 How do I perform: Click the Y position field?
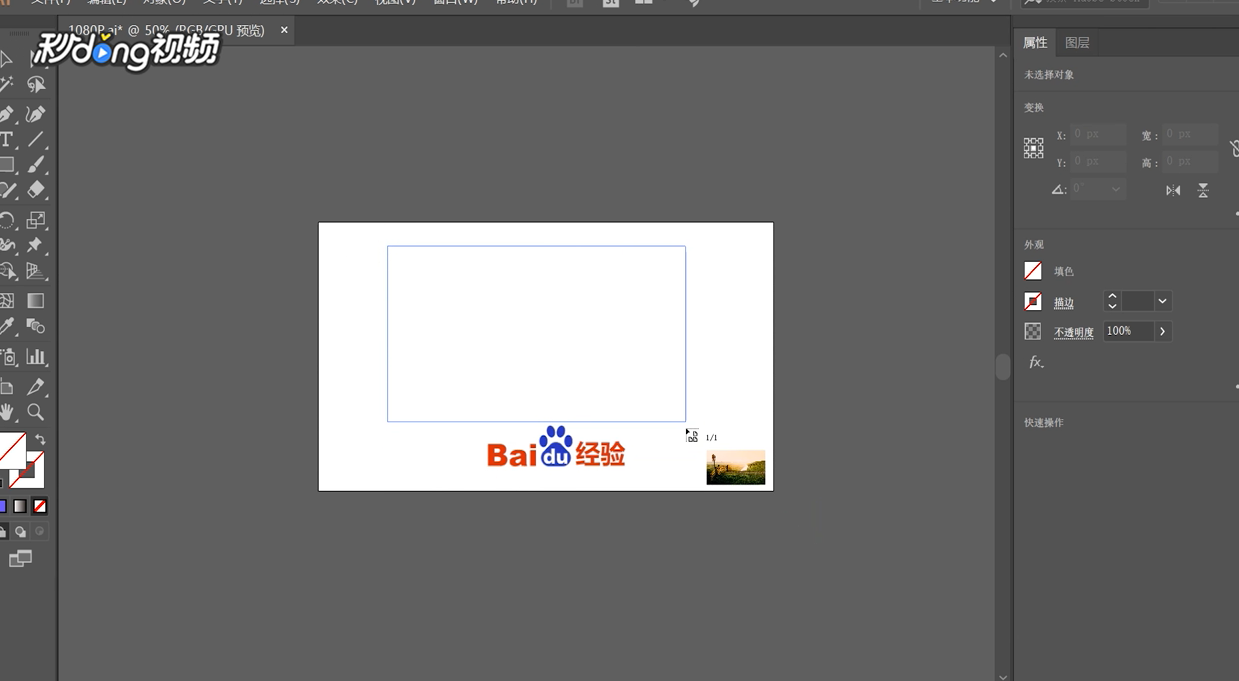(1098, 161)
